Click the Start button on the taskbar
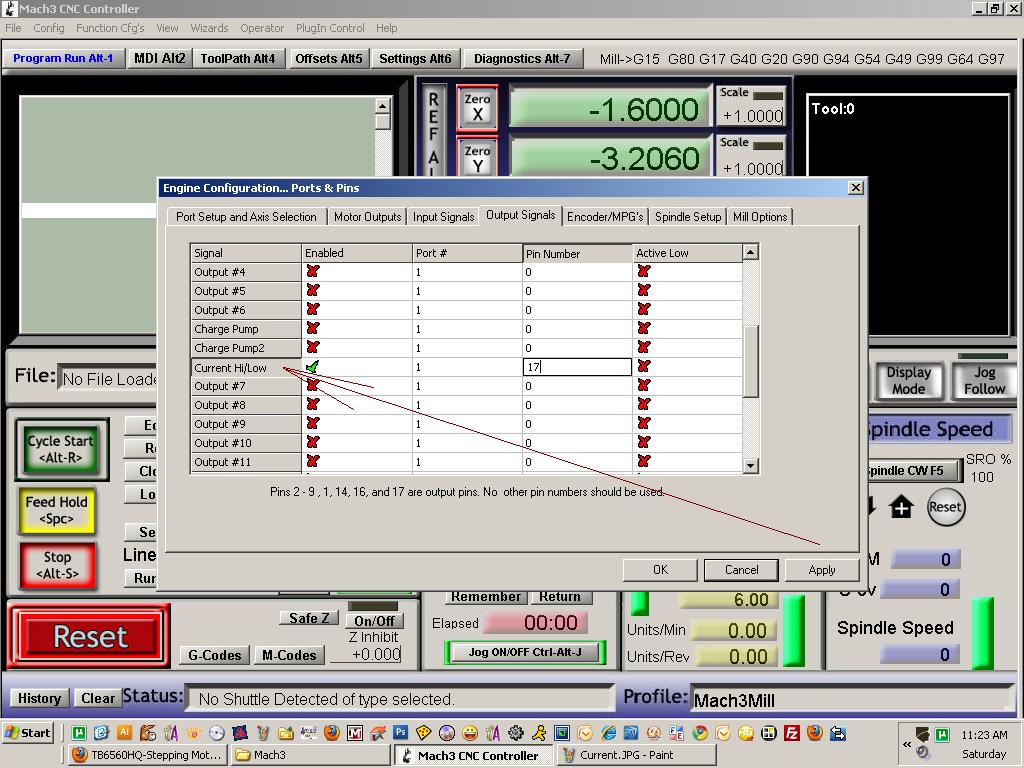The height and width of the screenshot is (768, 1024). point(27,733)
